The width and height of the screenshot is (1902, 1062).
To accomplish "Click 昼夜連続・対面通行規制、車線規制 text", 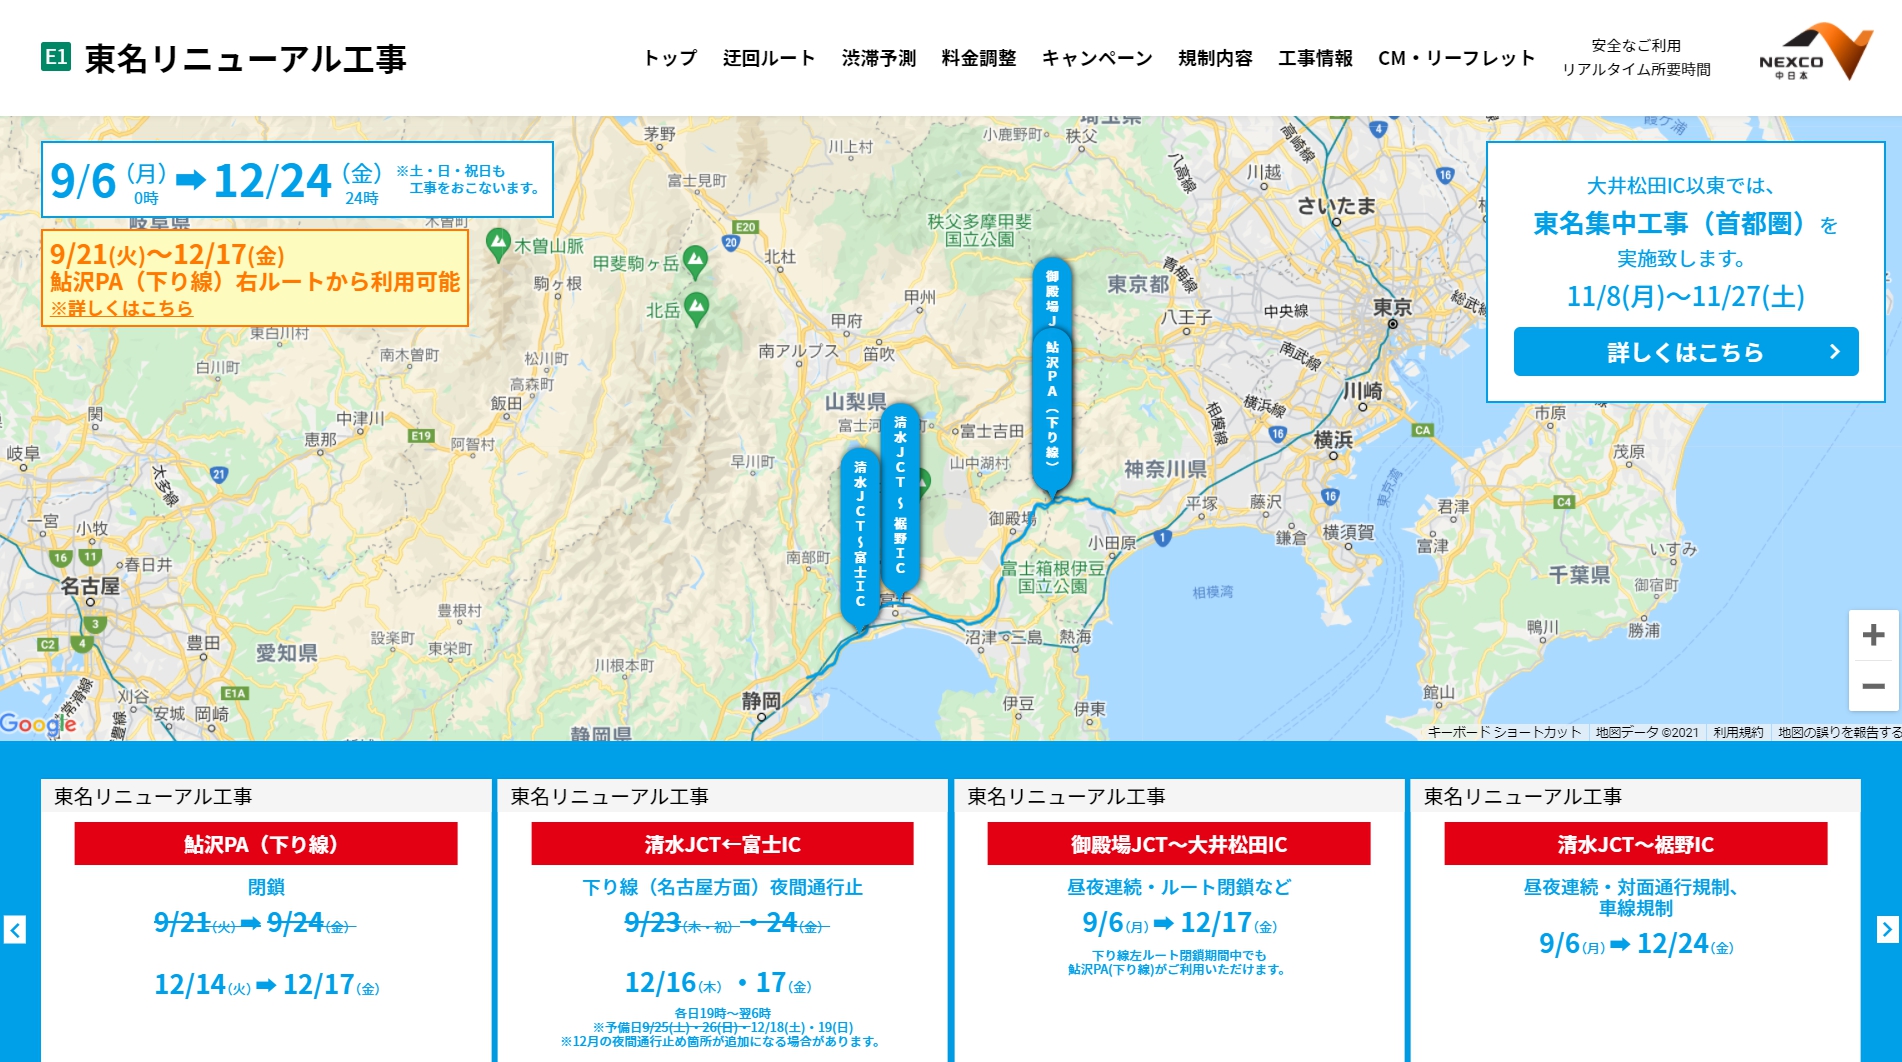I will (1635, 897).
